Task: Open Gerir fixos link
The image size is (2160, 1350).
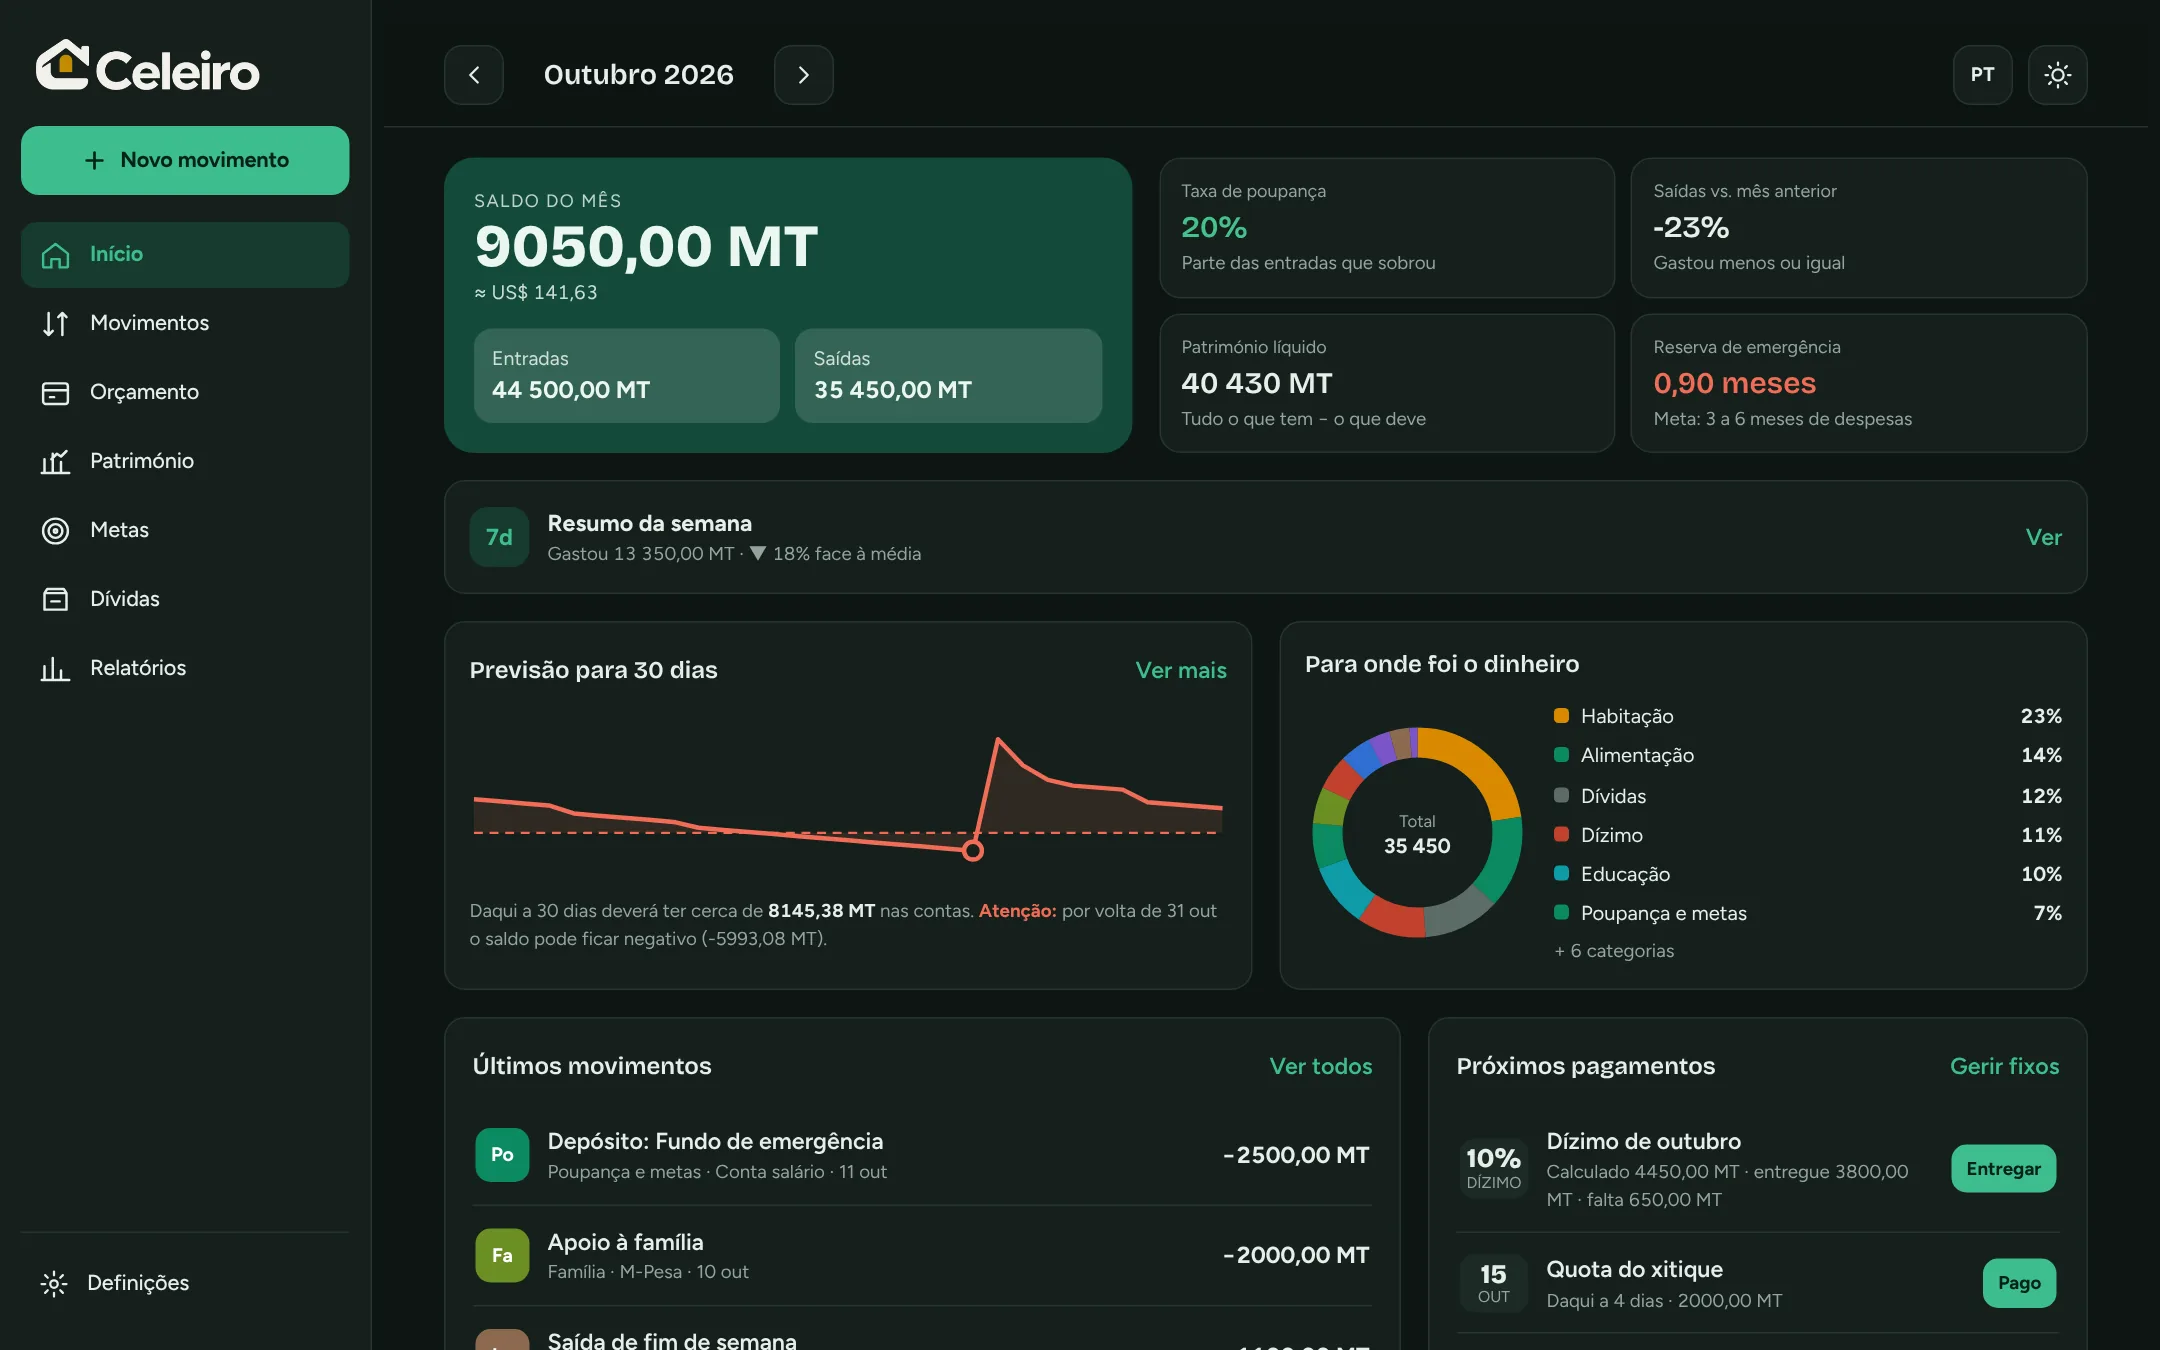Action: coord(2004,1066)
